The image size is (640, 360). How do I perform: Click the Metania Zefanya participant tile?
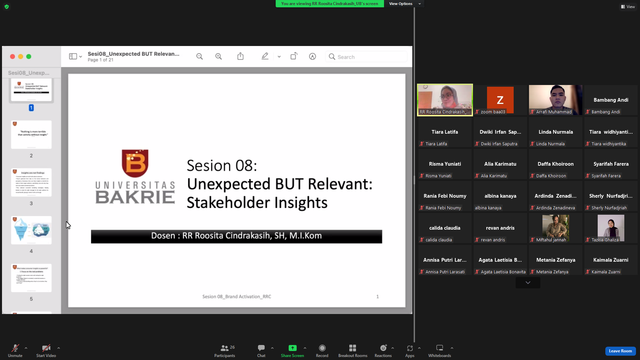point(556,260)
